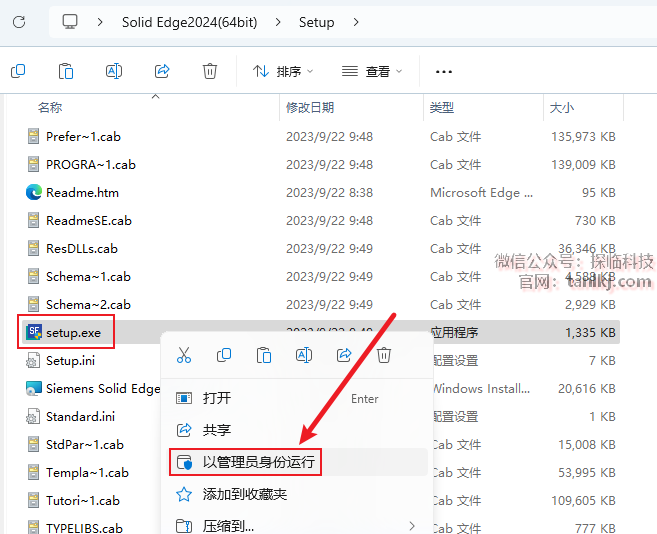Click size cell 20,616 KB
Screen dimensions: 657x534
[x=587, y=389]
